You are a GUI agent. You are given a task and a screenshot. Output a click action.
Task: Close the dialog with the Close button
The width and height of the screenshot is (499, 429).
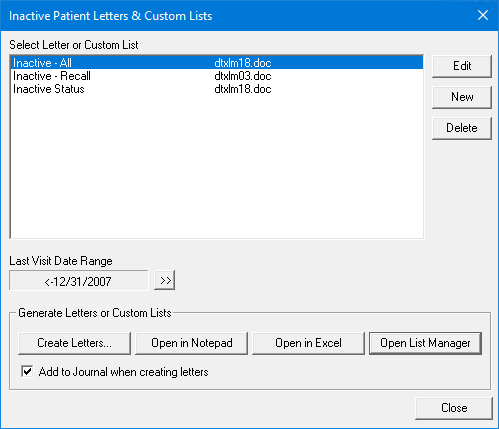coord(454,408)
